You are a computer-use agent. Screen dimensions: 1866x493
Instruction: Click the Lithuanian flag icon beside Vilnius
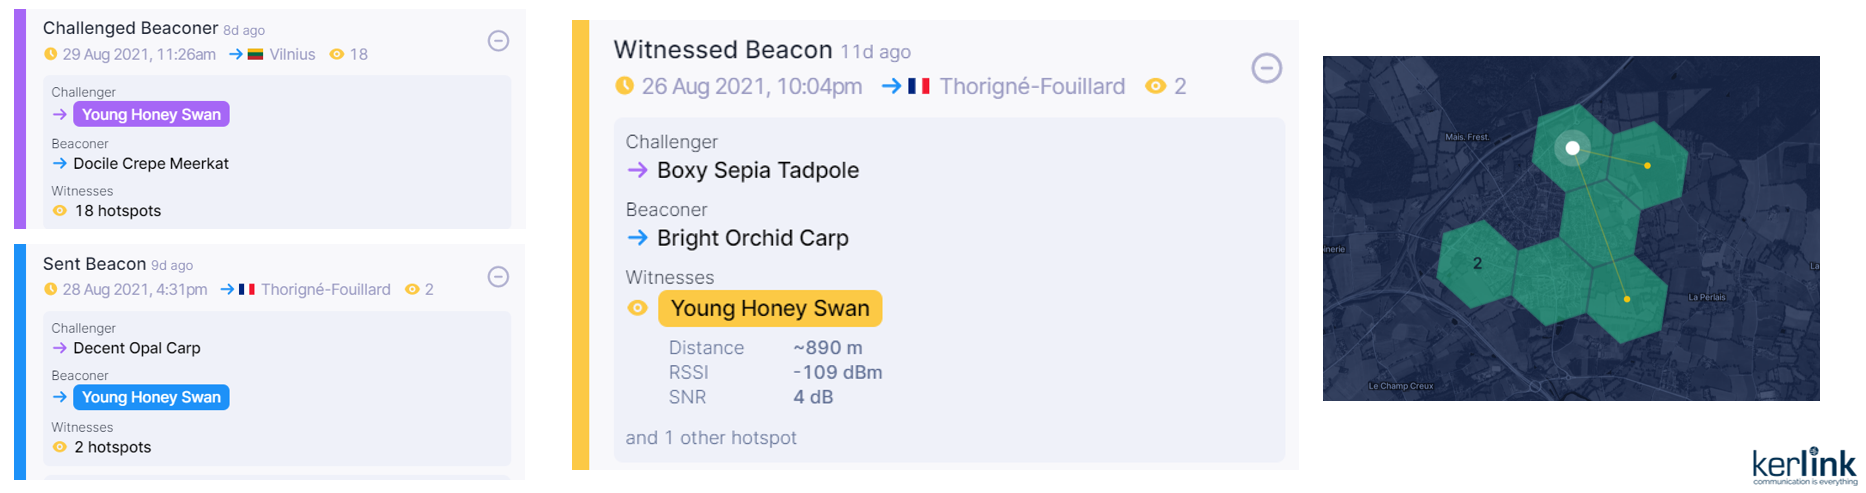pos(256,54)
